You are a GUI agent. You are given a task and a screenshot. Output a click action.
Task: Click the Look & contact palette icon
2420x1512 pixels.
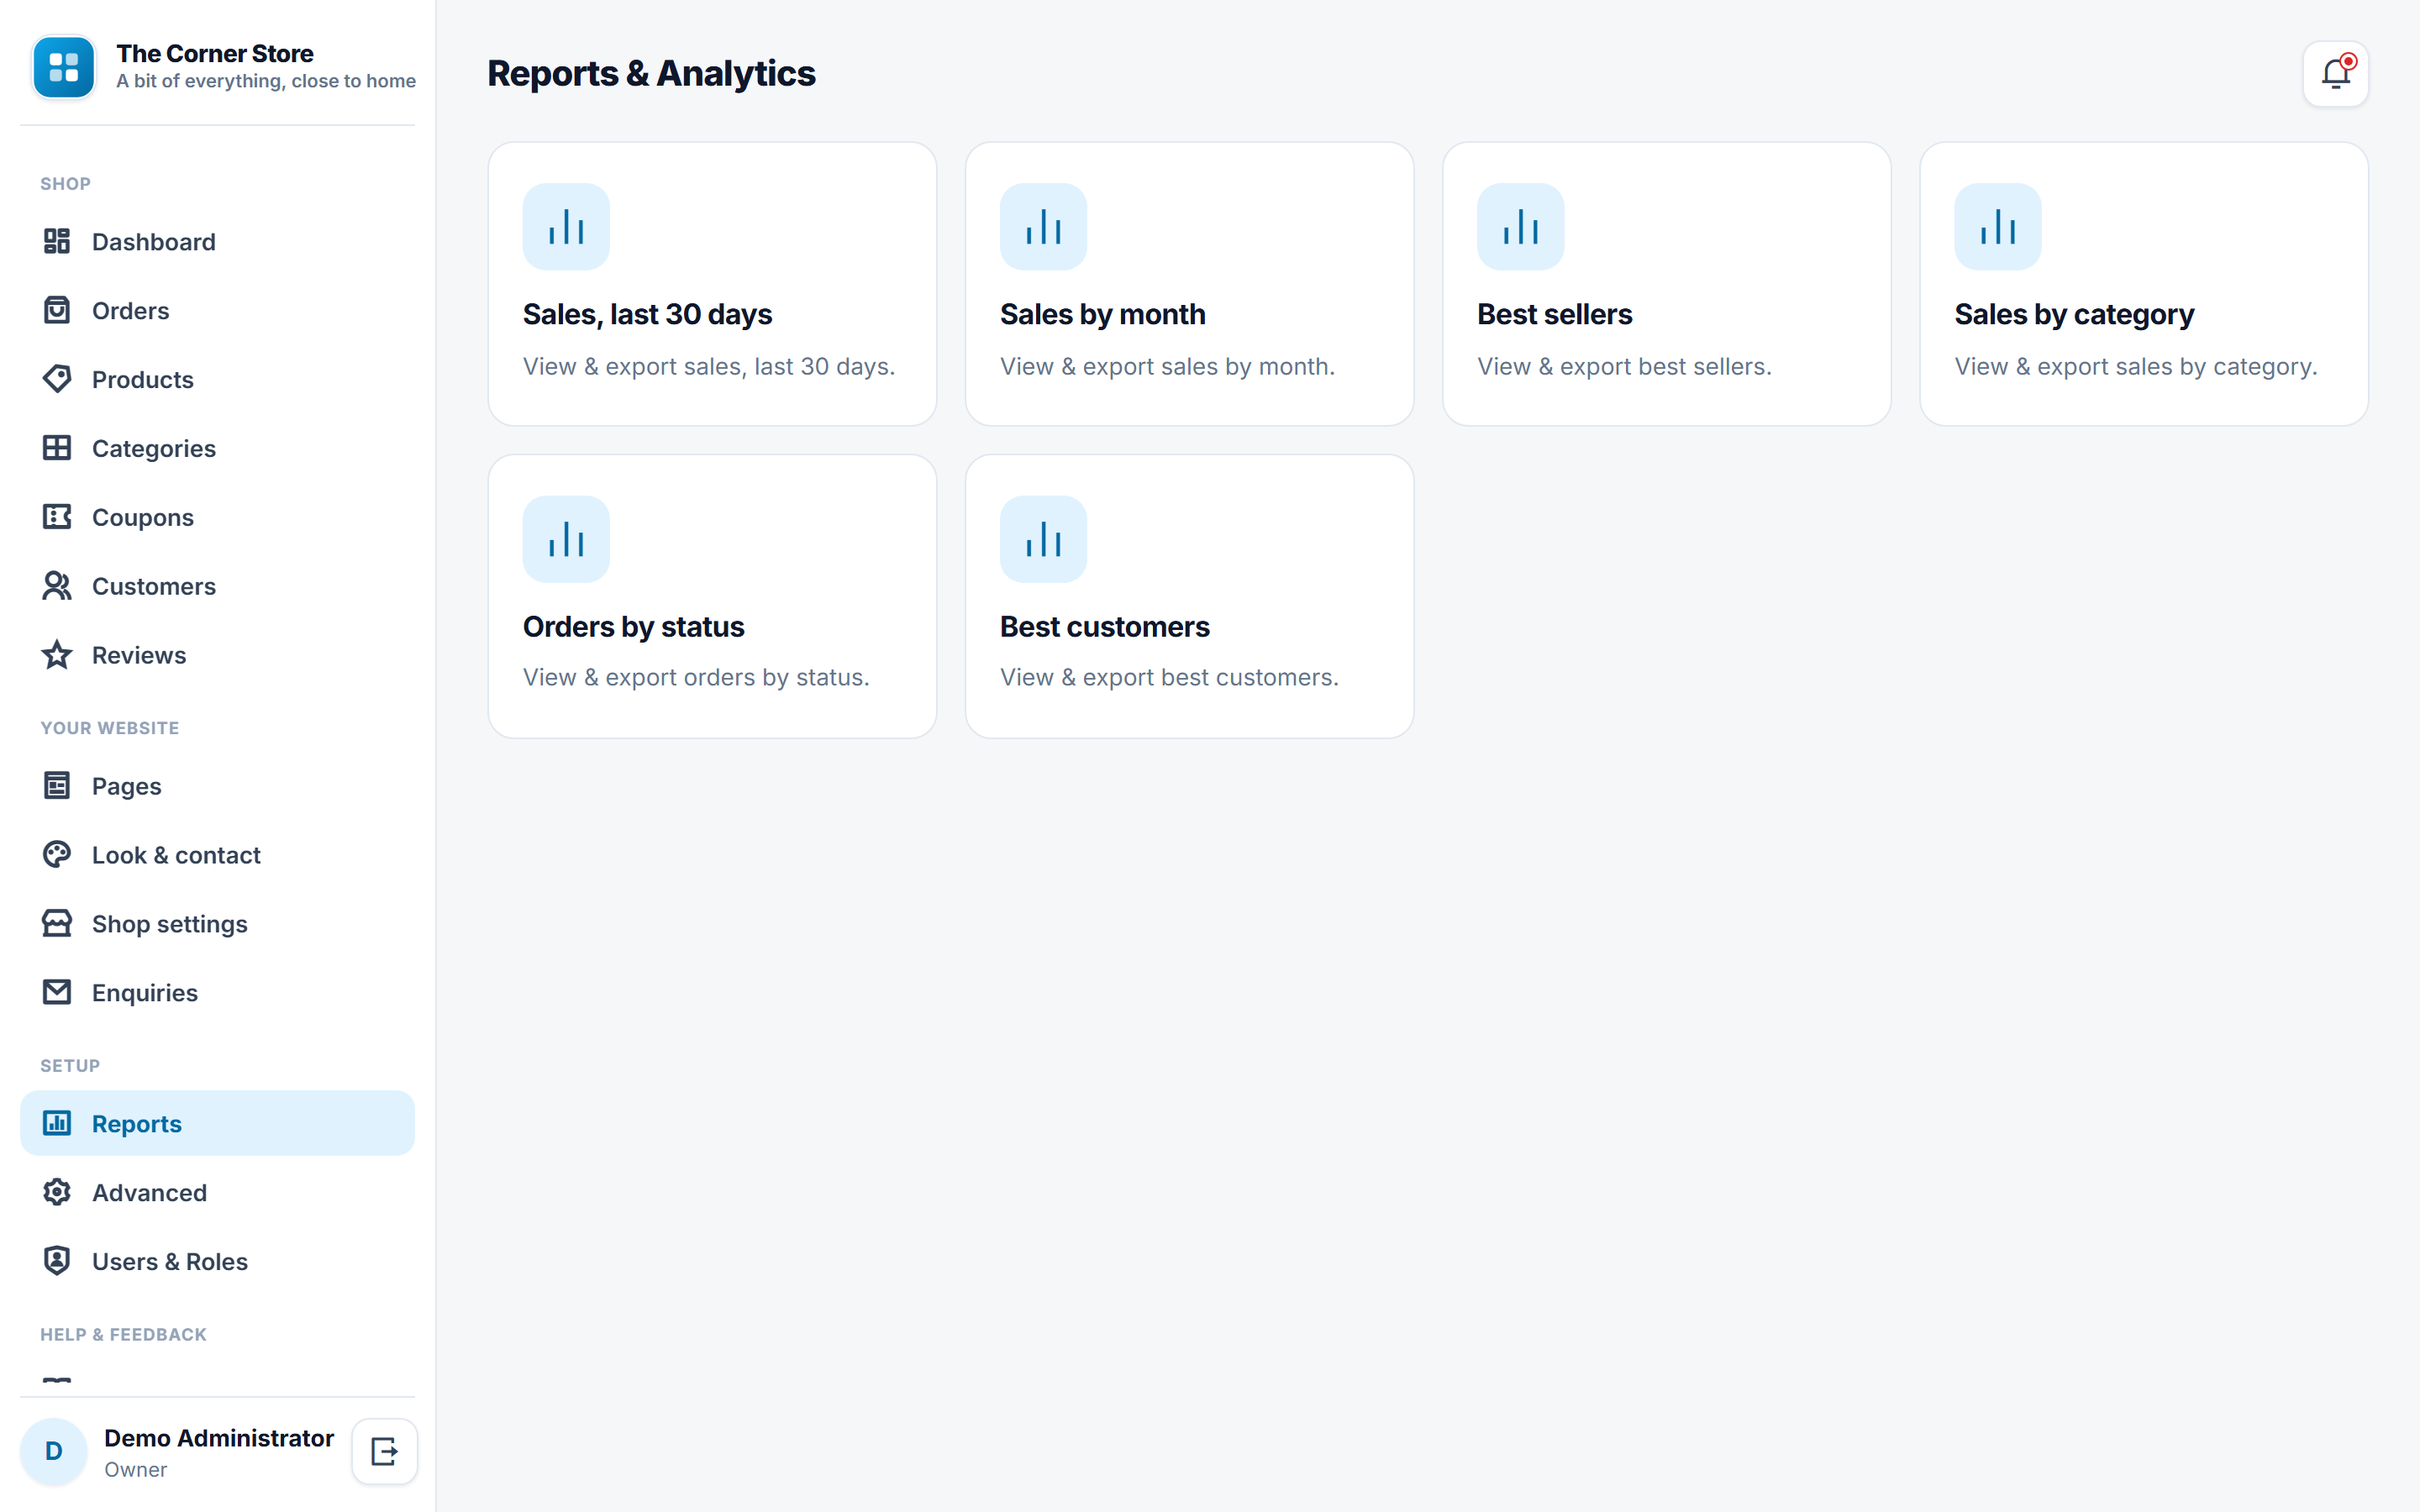[x=57, y=855]
